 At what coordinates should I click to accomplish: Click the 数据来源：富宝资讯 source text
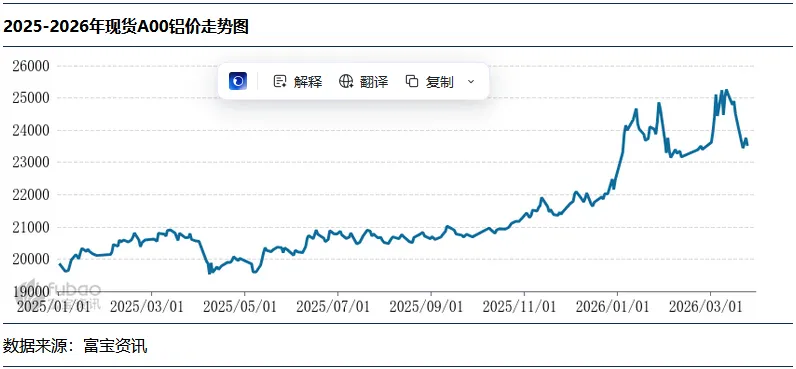75,346
